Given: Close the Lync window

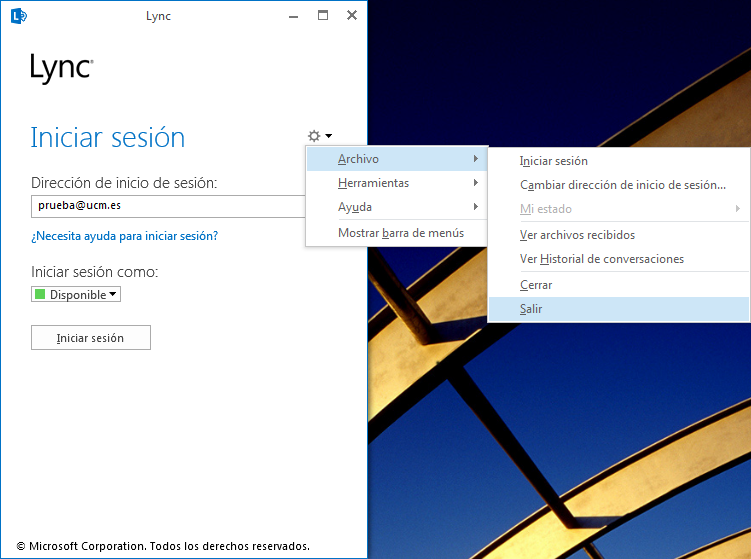Looking at the screenshot, I should 352,16.
